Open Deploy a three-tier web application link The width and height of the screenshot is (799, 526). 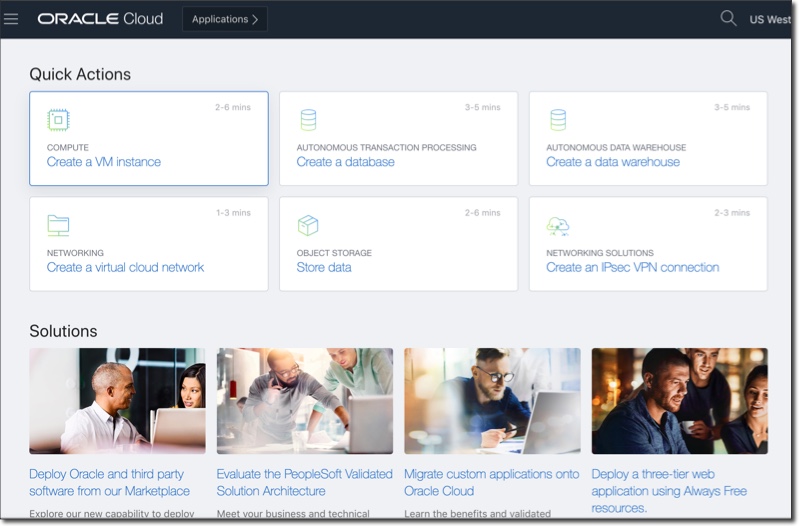(669, 491)
